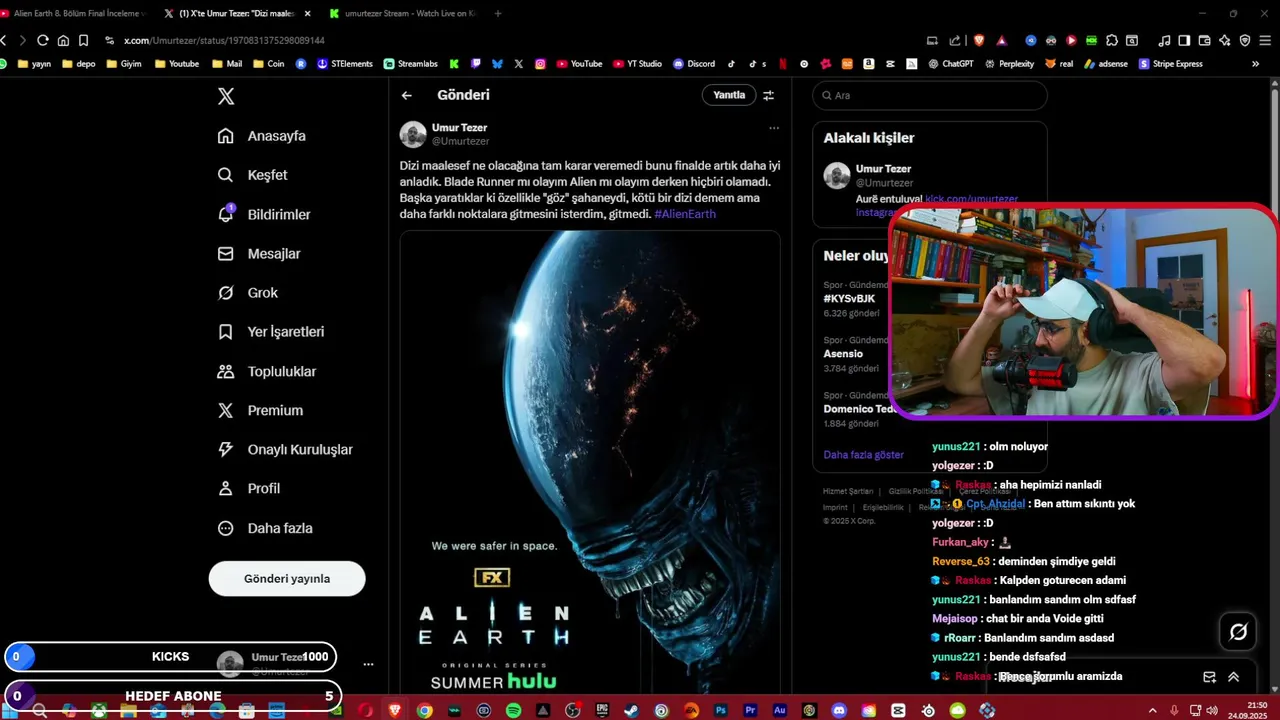
Task: Open STElements bookmark
Action: point(345,63)
